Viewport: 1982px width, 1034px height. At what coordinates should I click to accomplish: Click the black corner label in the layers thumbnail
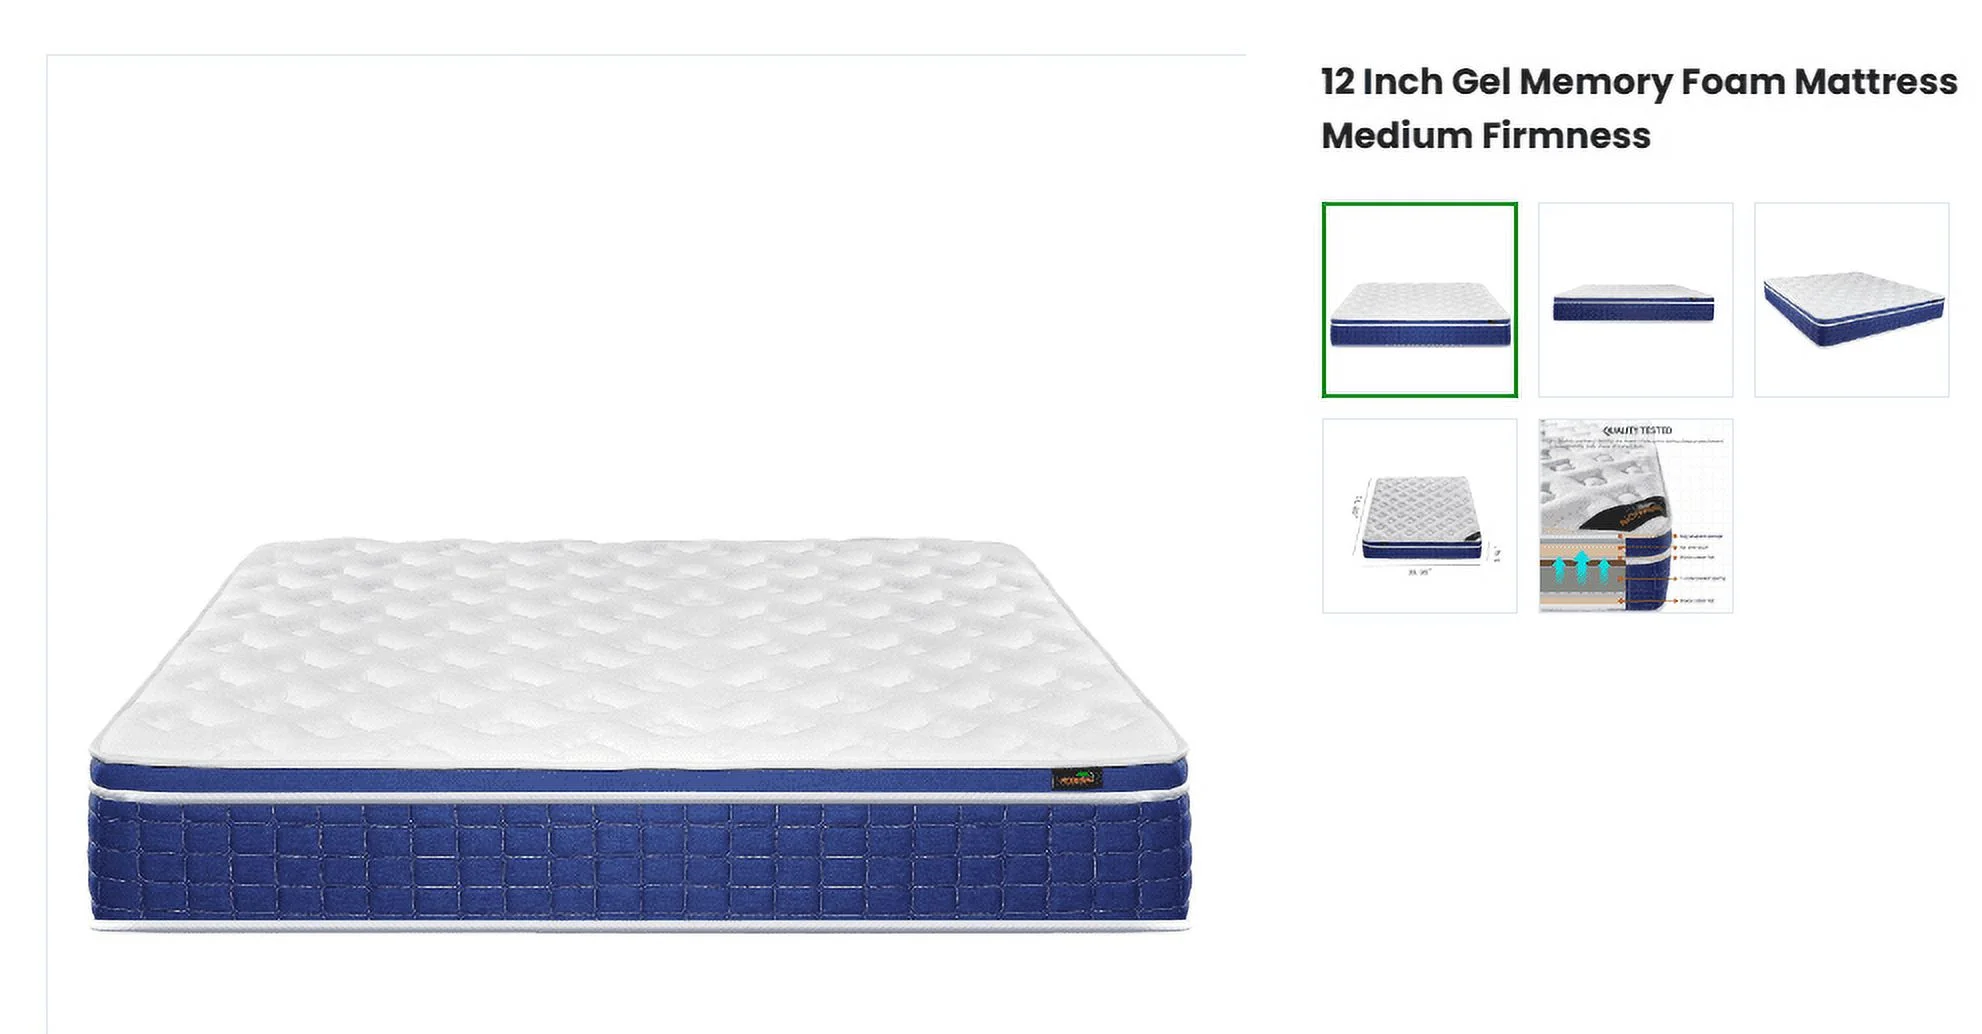pyautogui.click(x=1625, y=513)
